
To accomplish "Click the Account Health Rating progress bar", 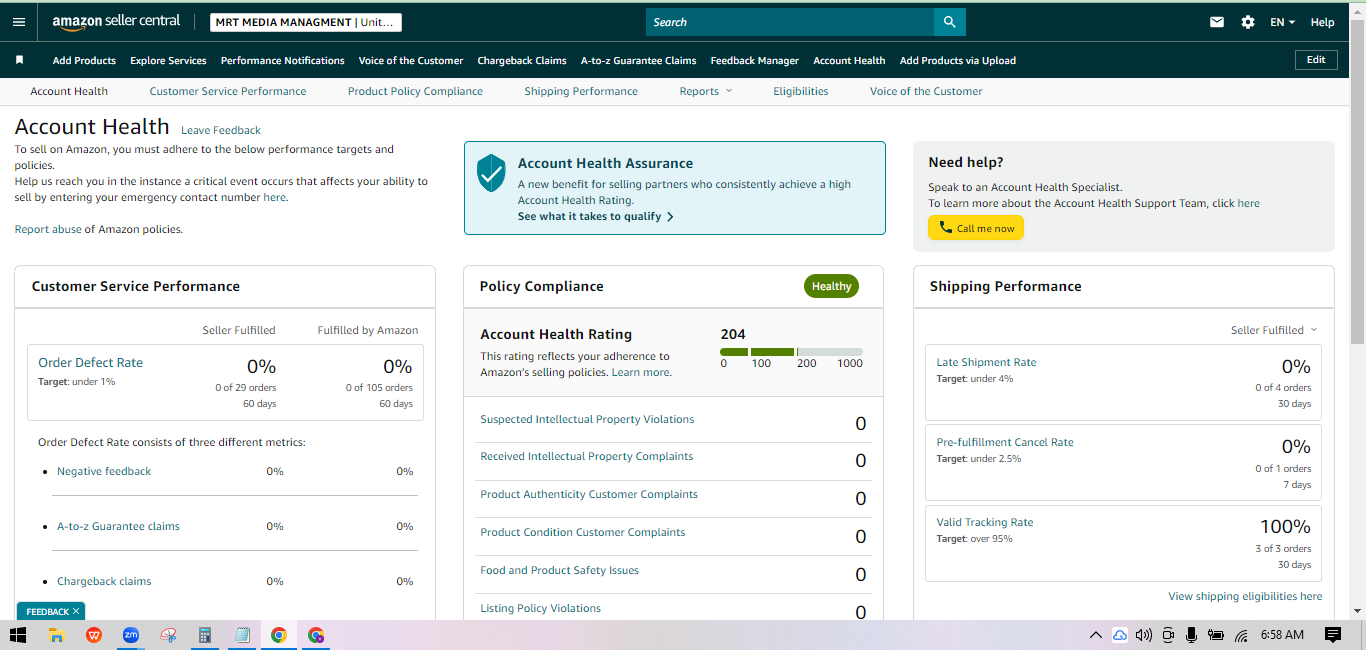I will click(791, 352).
